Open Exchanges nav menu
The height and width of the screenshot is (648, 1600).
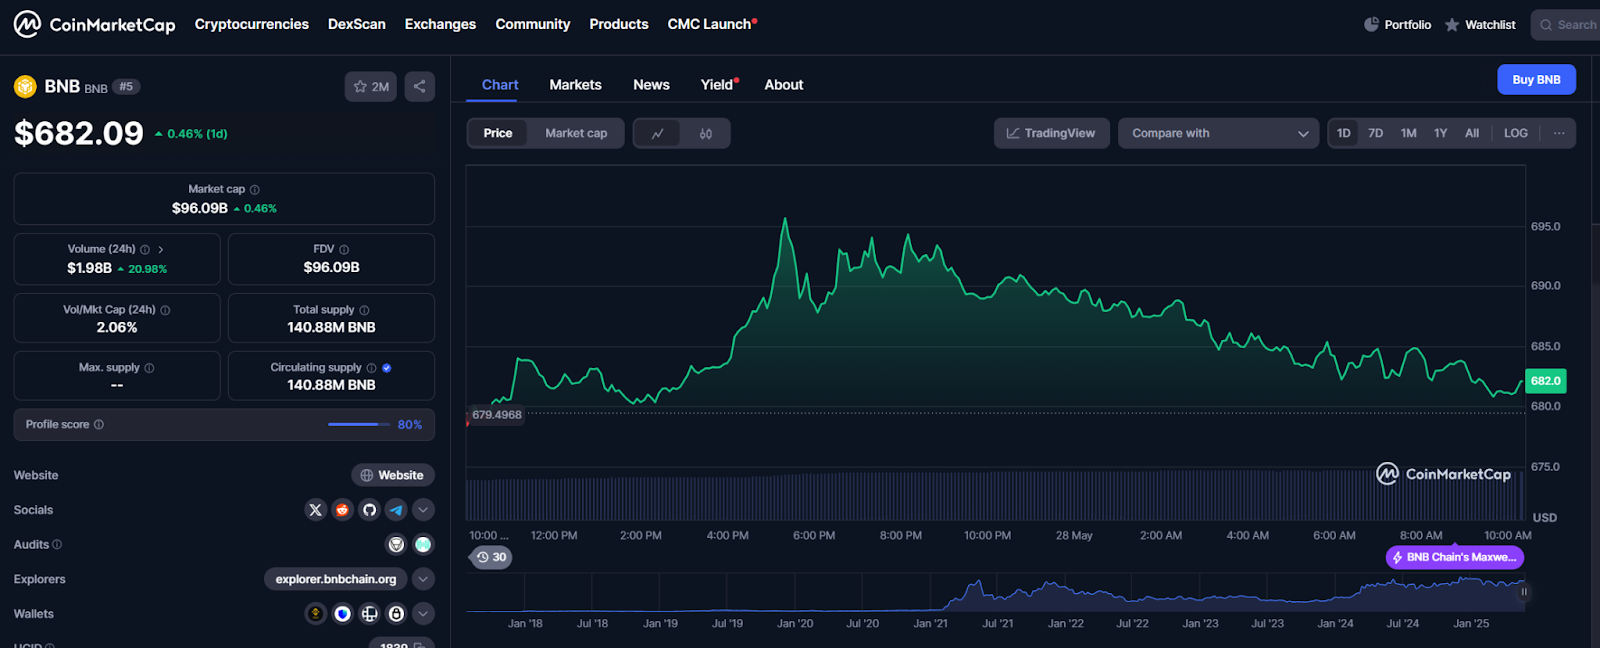pos(440,24)
